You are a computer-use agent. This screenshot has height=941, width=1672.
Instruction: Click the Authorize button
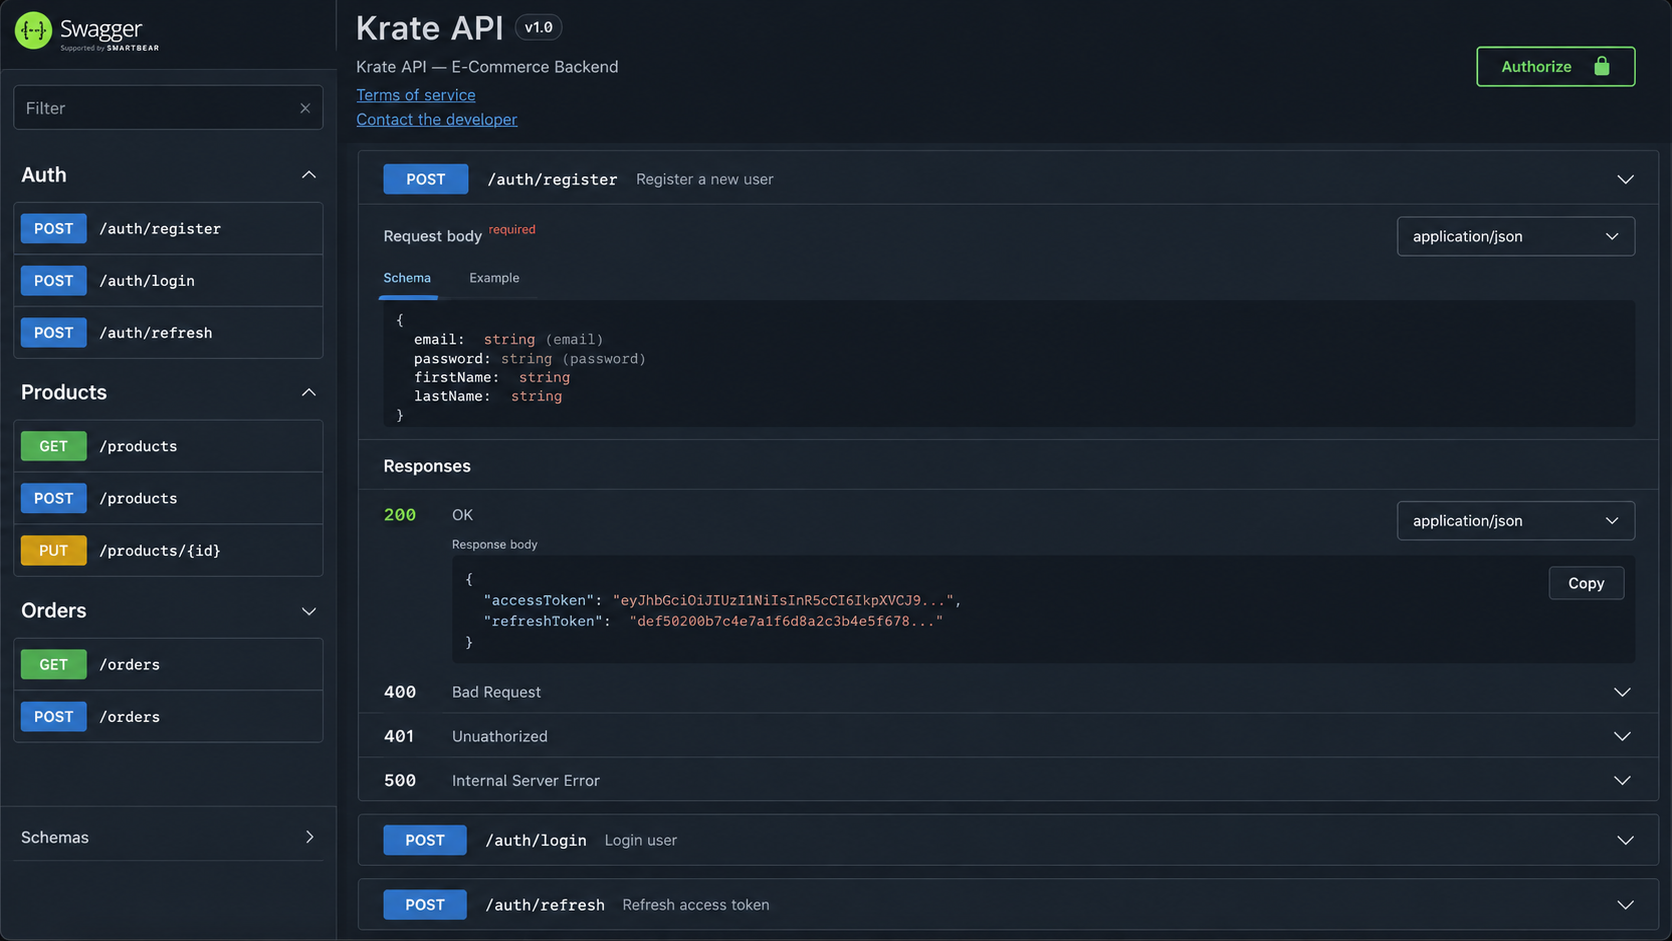1555,66
